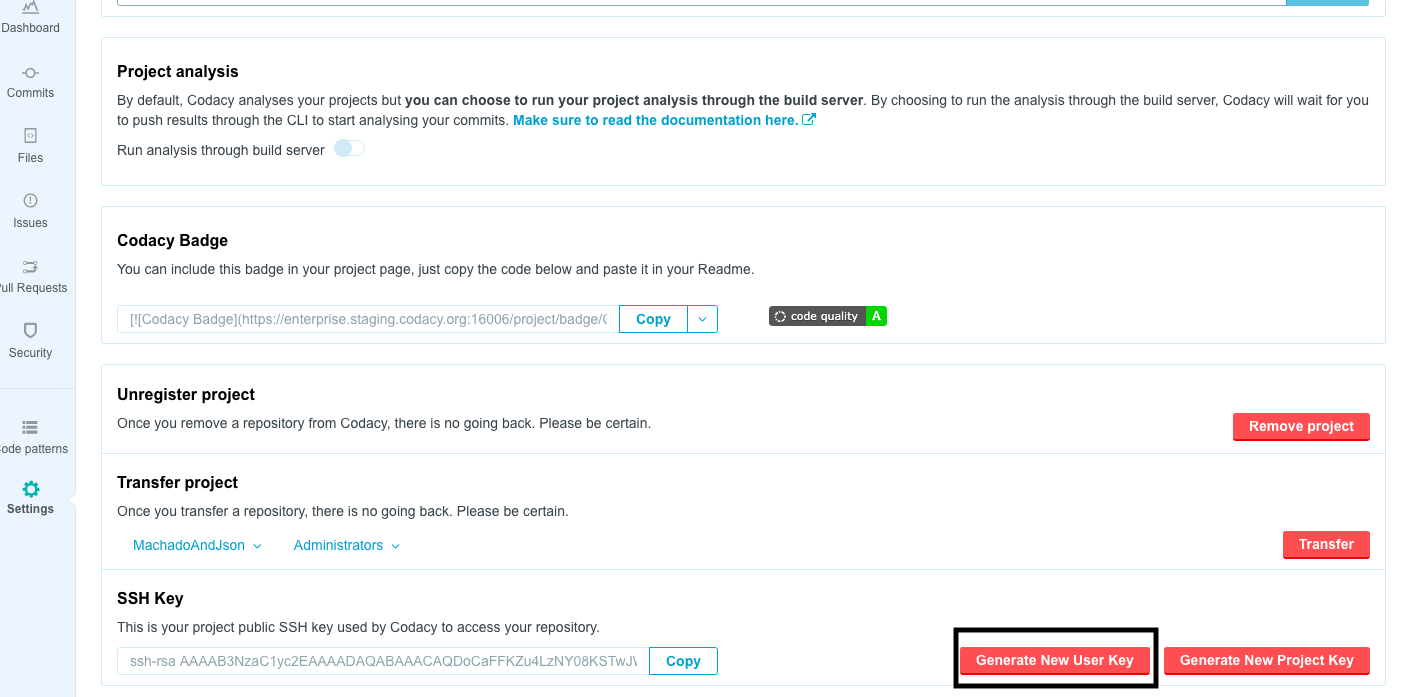Viewport: 1407px width, 697px height.
Task: Click the SSH key text field
Action: (x=383, y=661)
